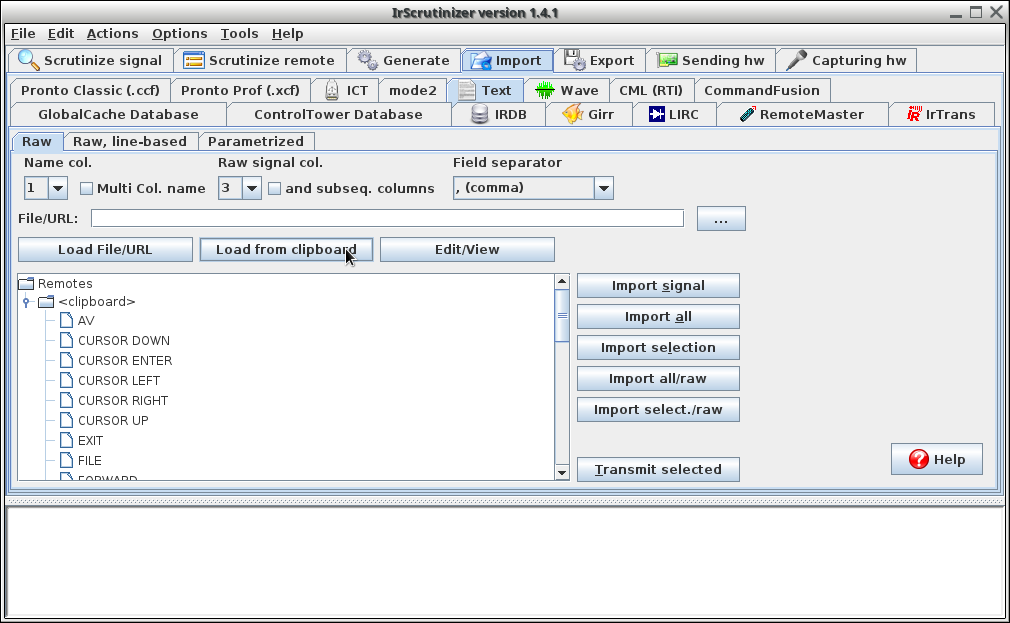
Task: Click the File/URL input field
Action: [x=387, y=218]
